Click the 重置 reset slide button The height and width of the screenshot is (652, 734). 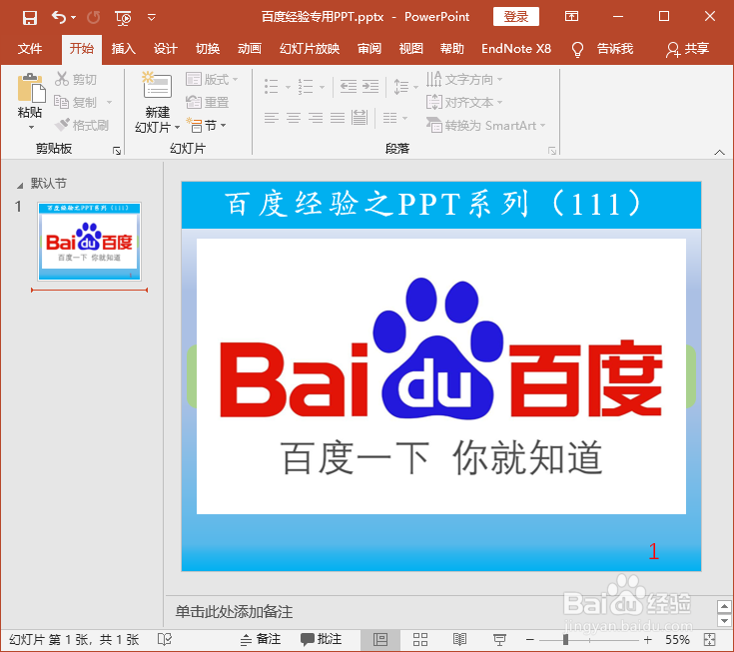click(x=207, y=102)
